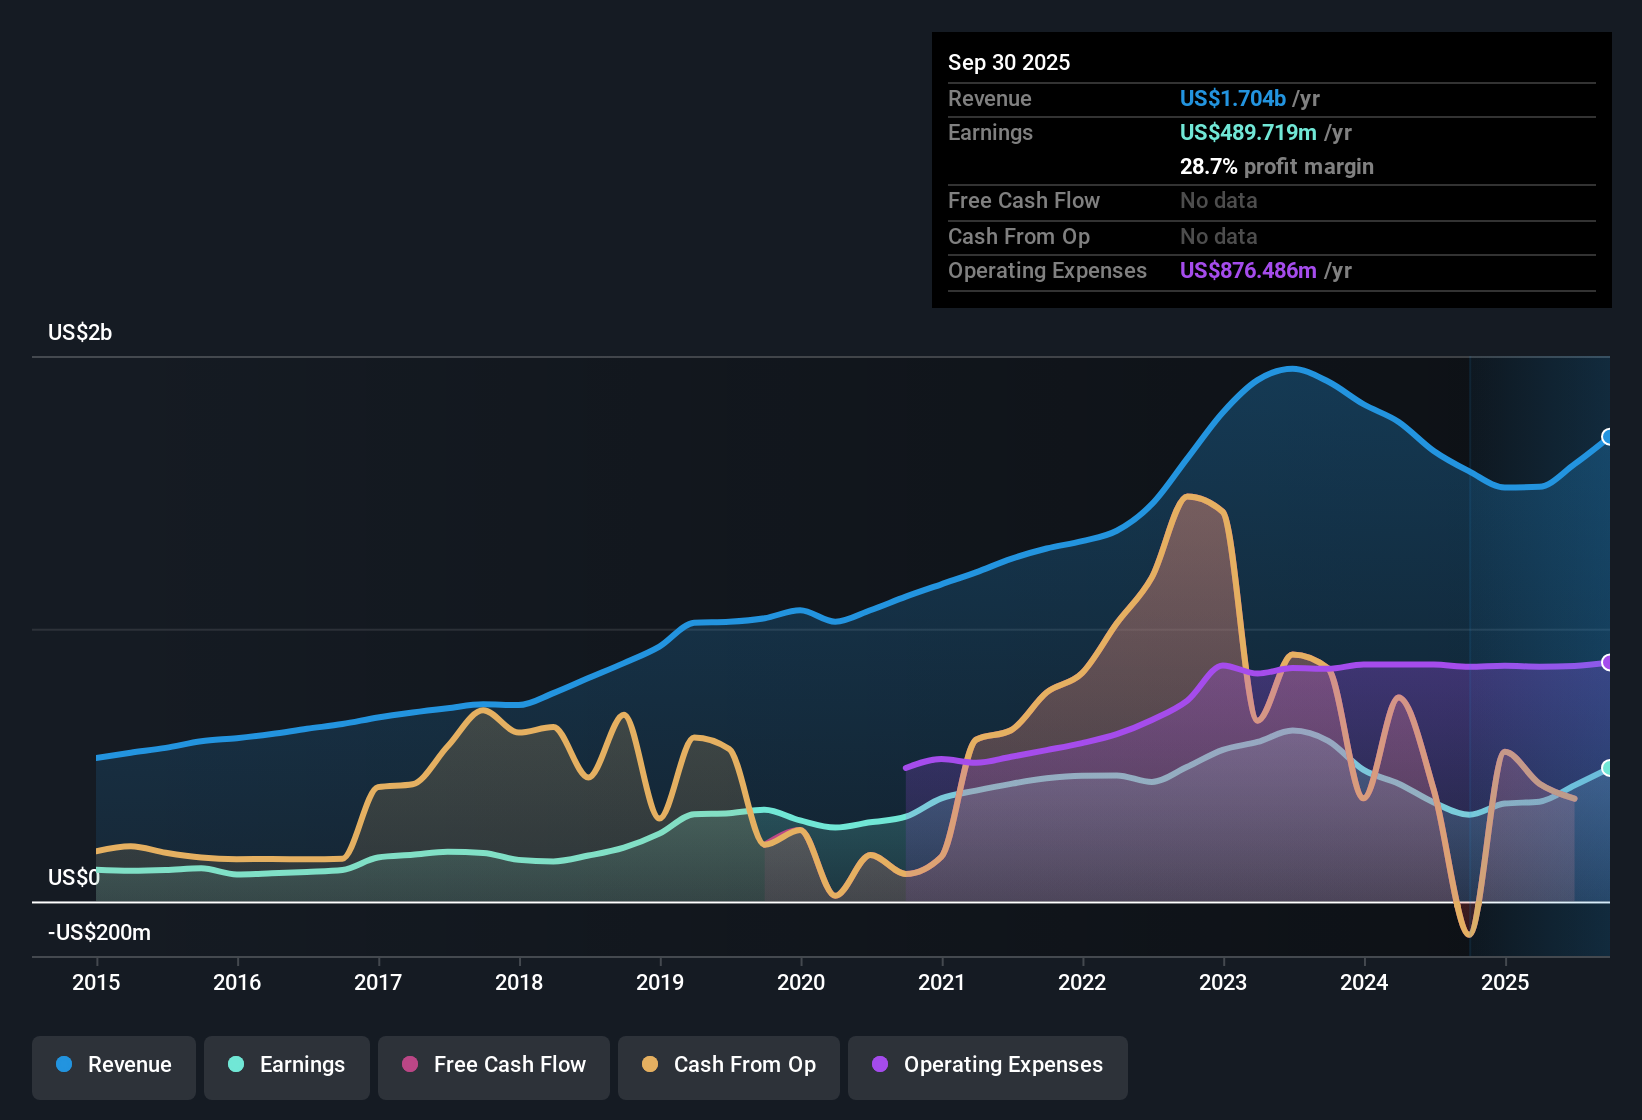The image size is (1642, 1120).
Task: Click the purple Operating Expenses dot icon
Action: point(879,1065)
